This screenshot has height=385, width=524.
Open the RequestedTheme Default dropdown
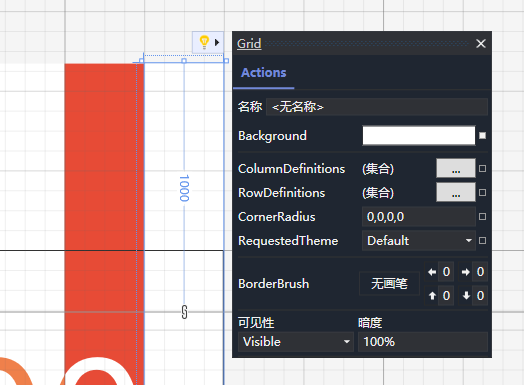coord(419,241)
